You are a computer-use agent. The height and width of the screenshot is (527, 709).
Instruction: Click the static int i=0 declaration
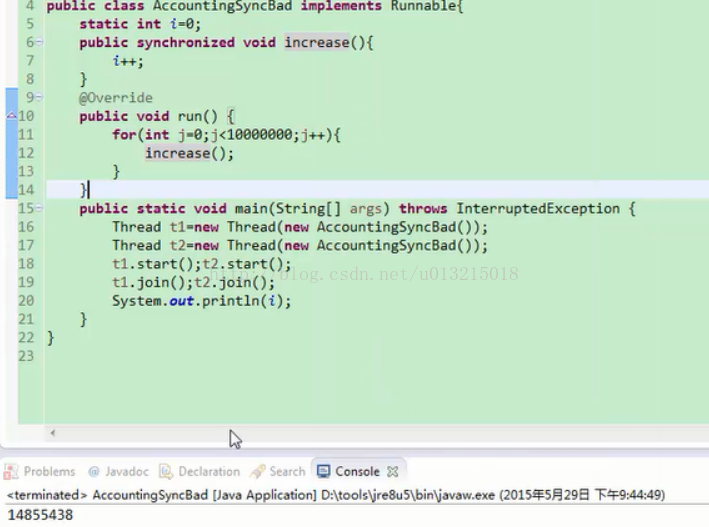pos(140,24)
